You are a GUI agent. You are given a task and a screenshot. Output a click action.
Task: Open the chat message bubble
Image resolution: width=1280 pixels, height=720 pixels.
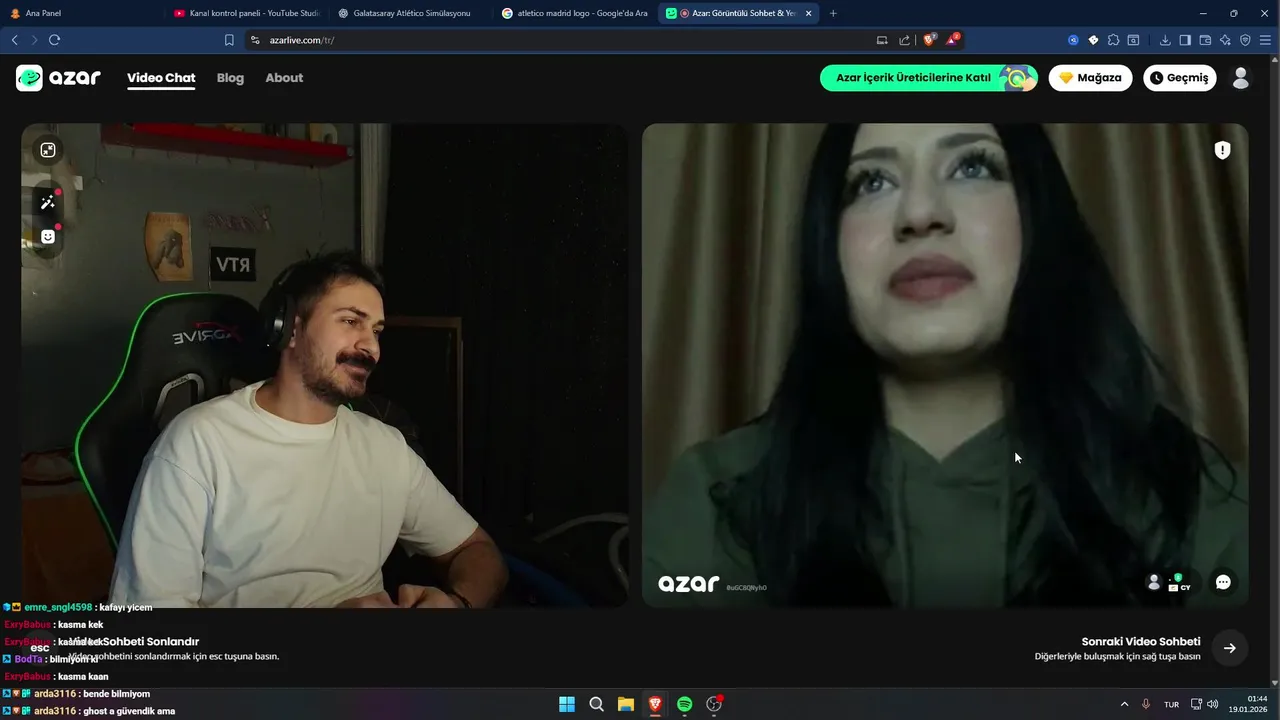pyautogui.click(x=1223, y=582)
